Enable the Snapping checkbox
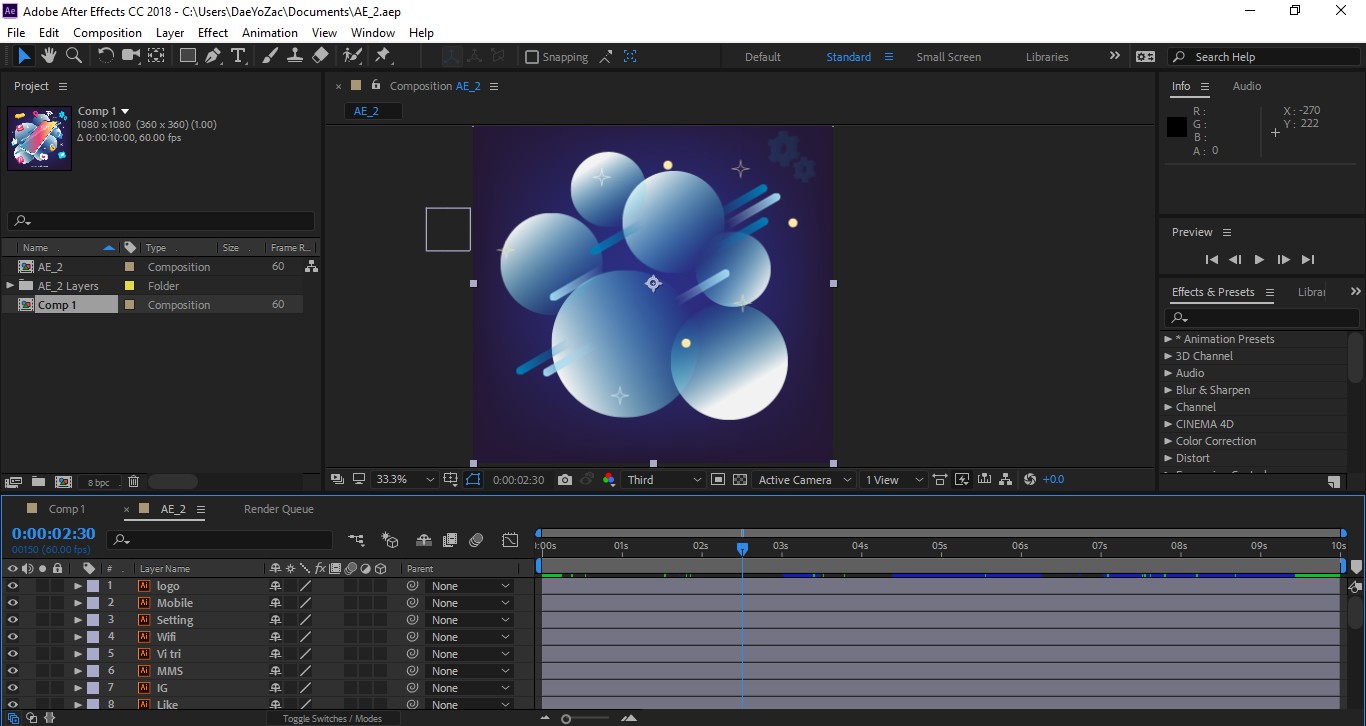1366x726 pixels. pyautogui.click(x=532, y=57)
